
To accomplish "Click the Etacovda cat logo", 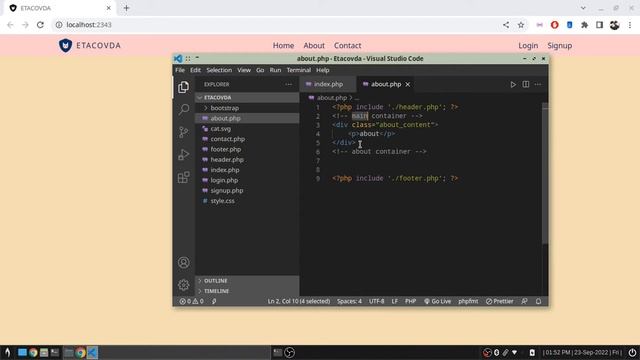I will [65, 45].
